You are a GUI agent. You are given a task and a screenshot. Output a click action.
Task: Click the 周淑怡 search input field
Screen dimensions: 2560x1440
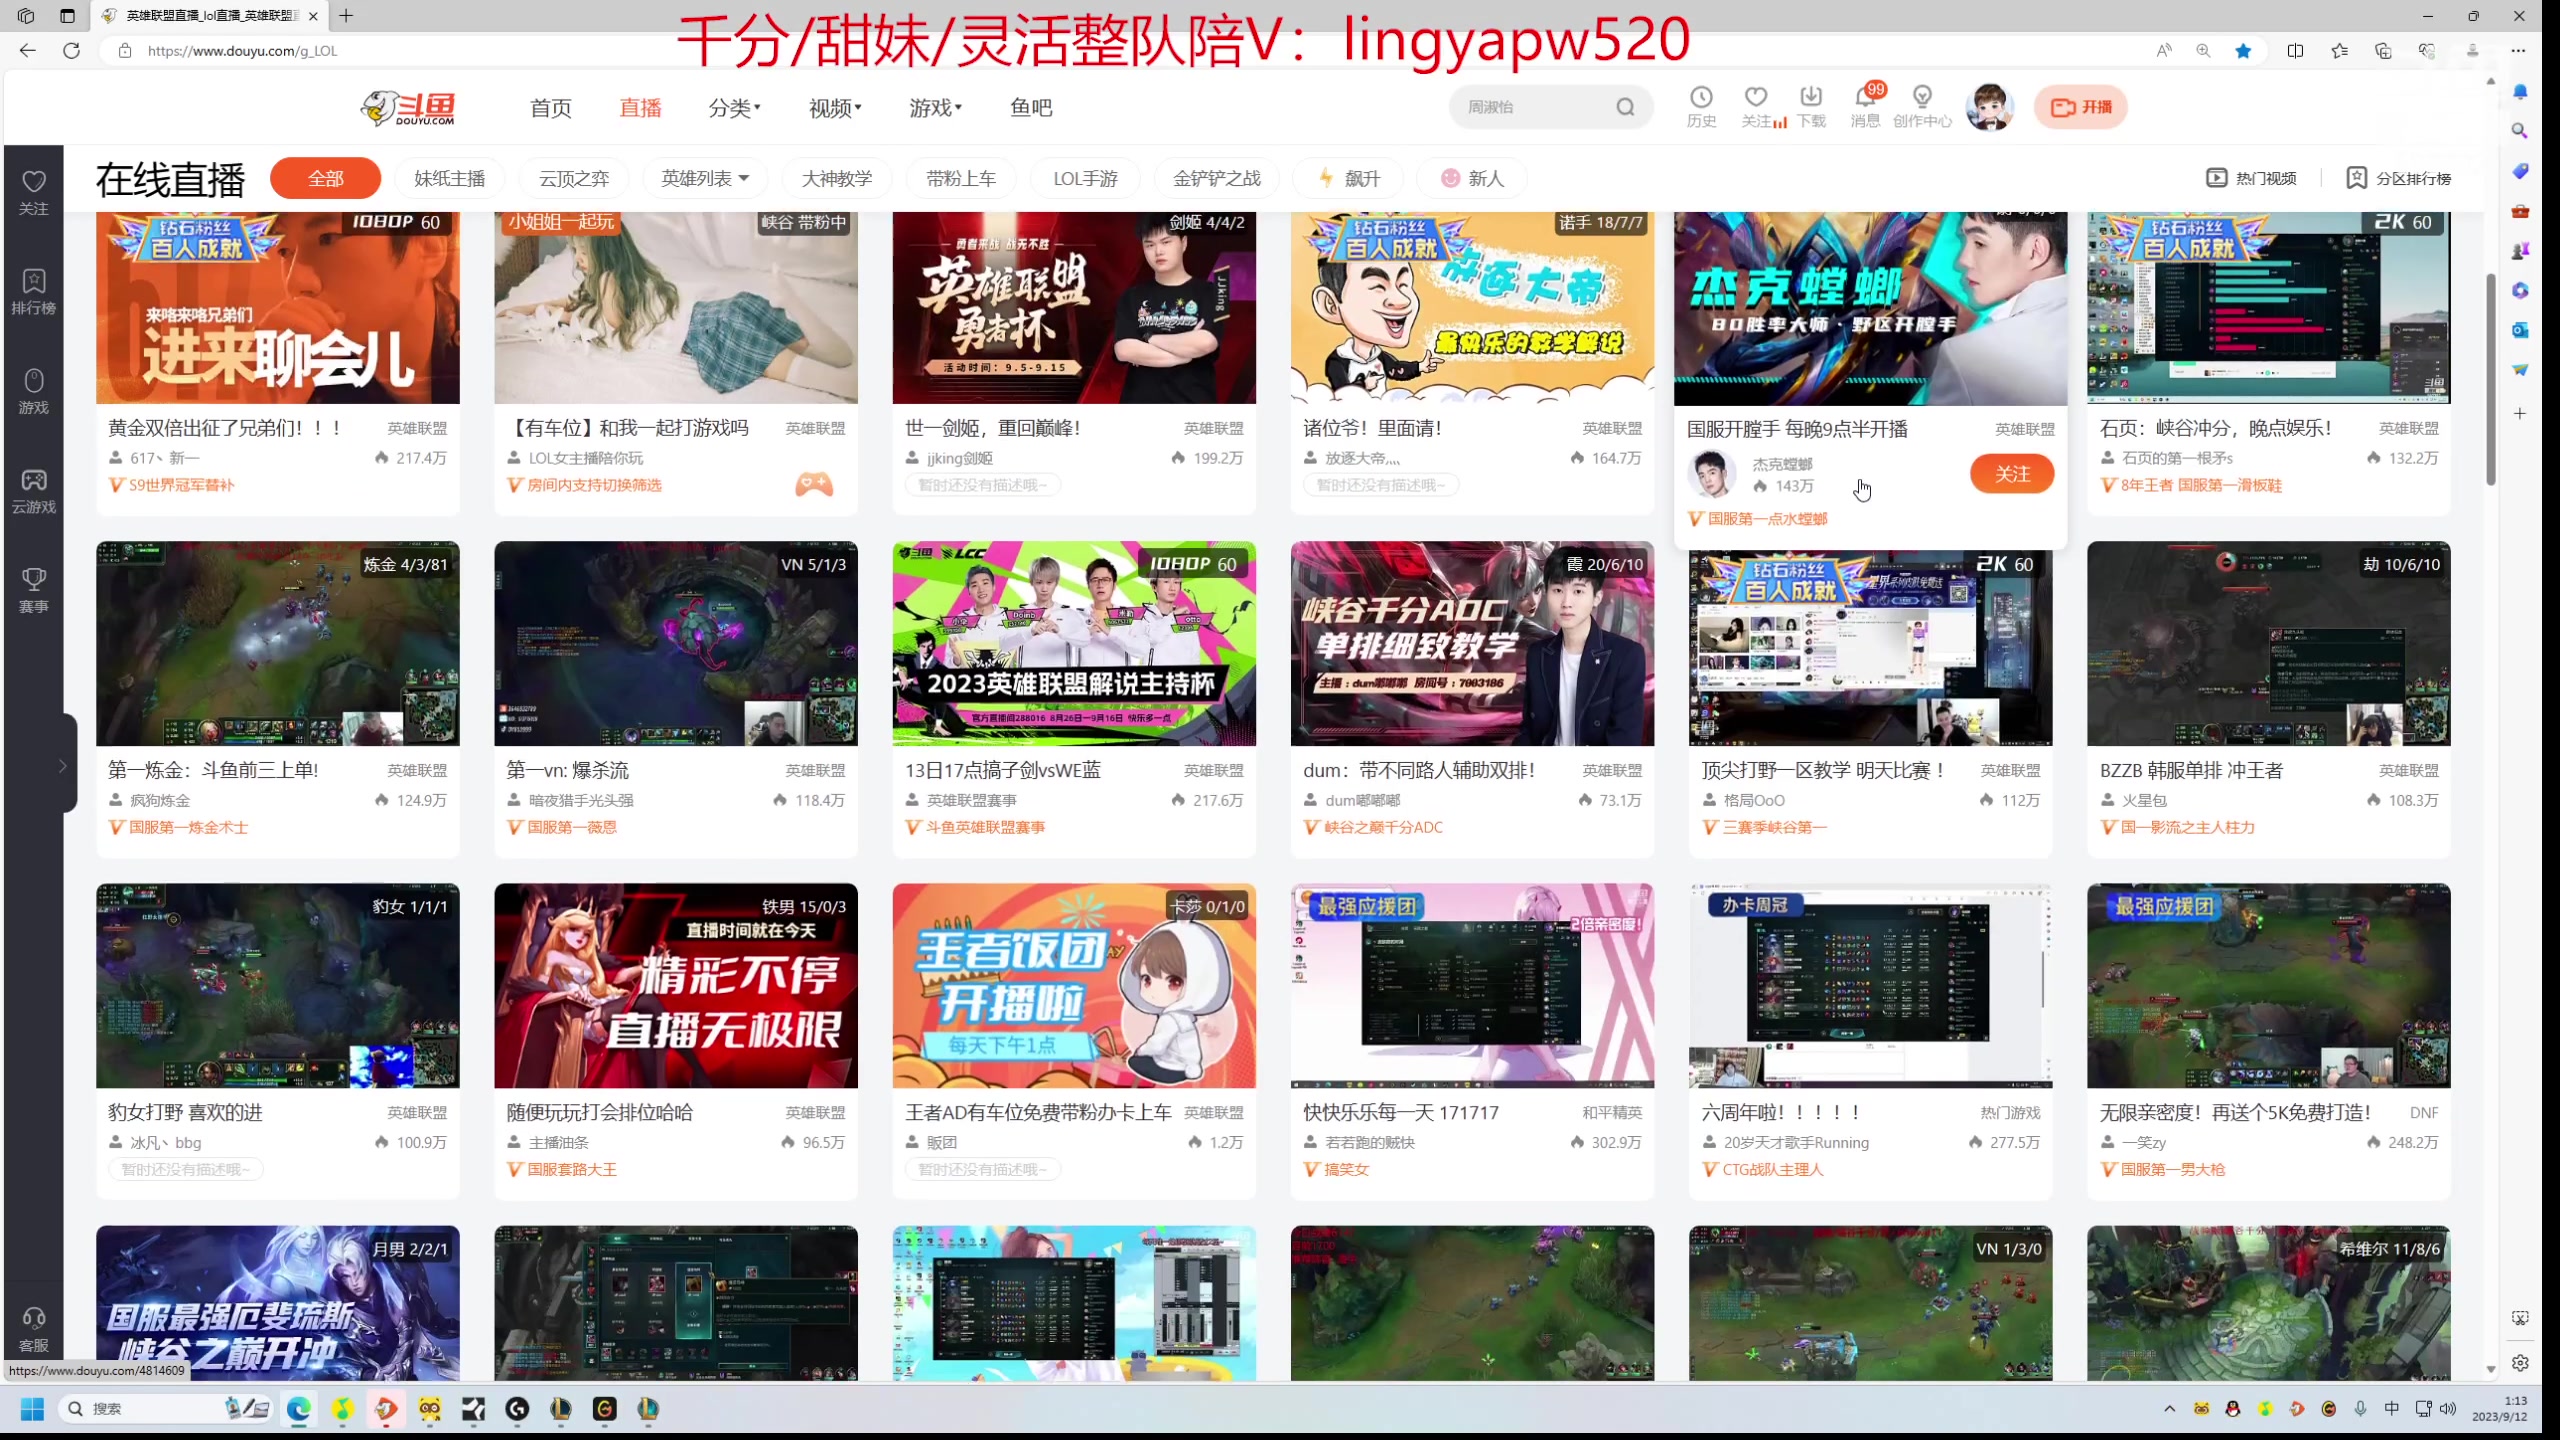tap(1535, 107)
